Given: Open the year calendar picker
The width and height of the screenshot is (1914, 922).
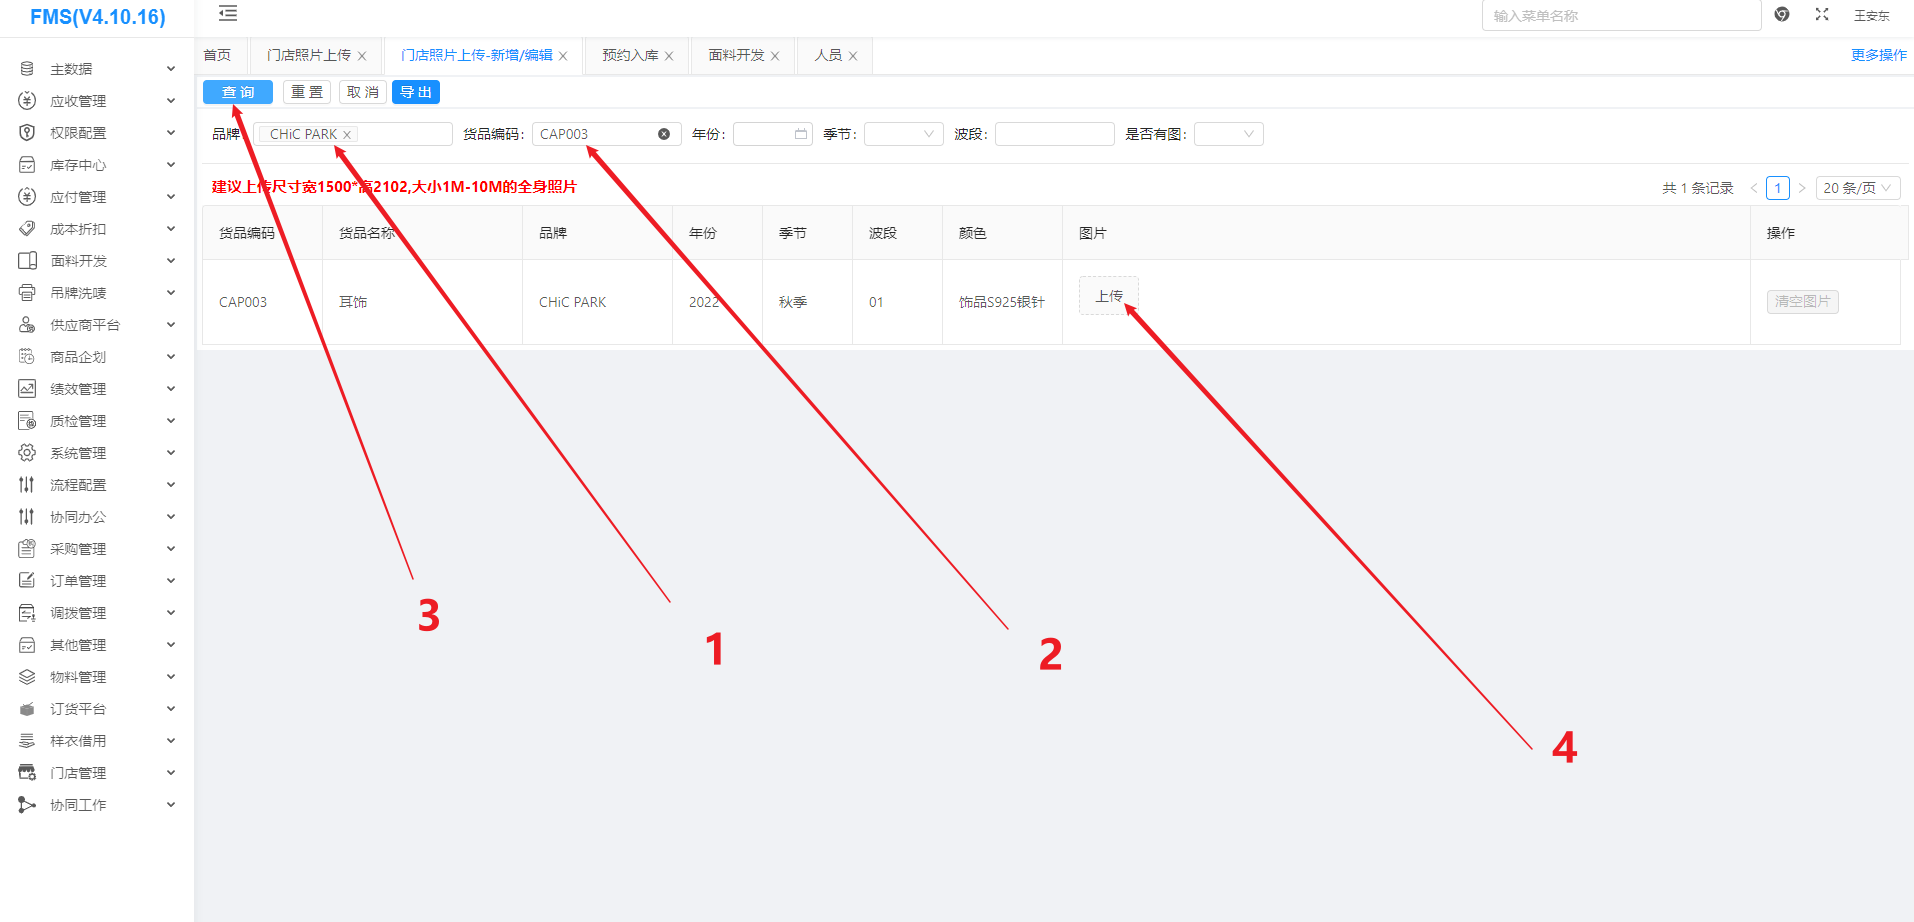Looking at the screenshot, I should [801, 134].
